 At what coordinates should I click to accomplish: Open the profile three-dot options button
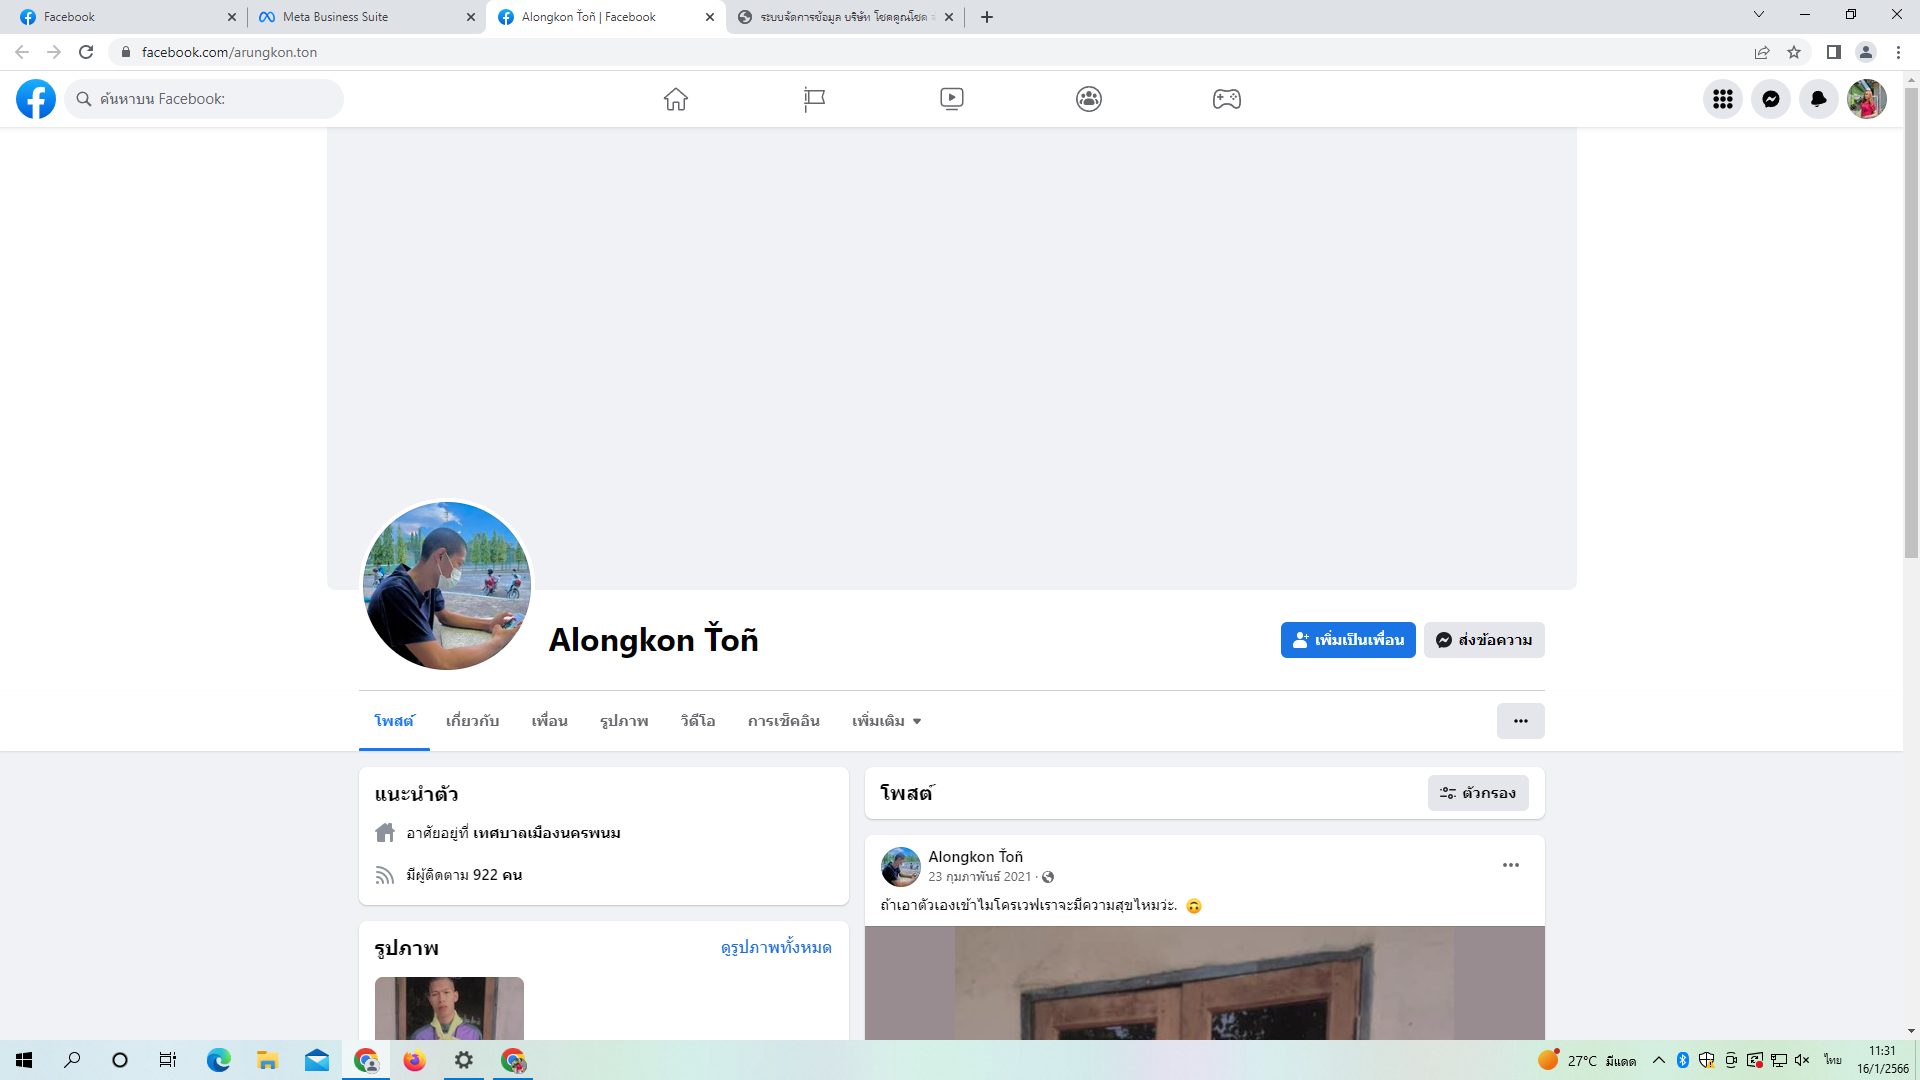coord(1520,721)
